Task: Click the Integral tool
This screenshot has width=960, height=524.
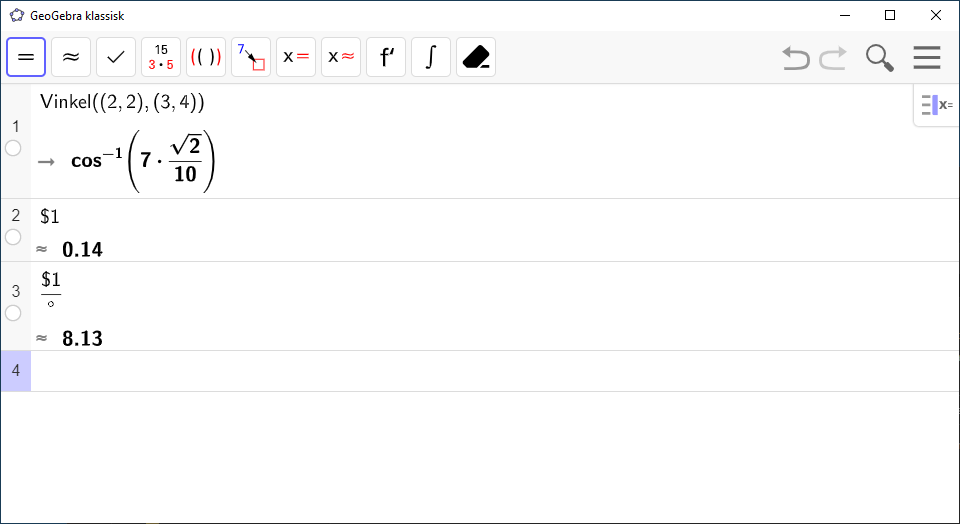Action: point(431,57)
